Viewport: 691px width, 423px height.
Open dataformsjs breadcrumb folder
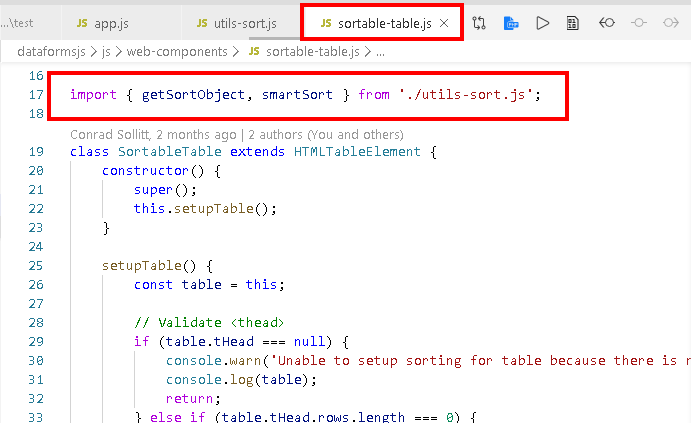click(51, 52)
